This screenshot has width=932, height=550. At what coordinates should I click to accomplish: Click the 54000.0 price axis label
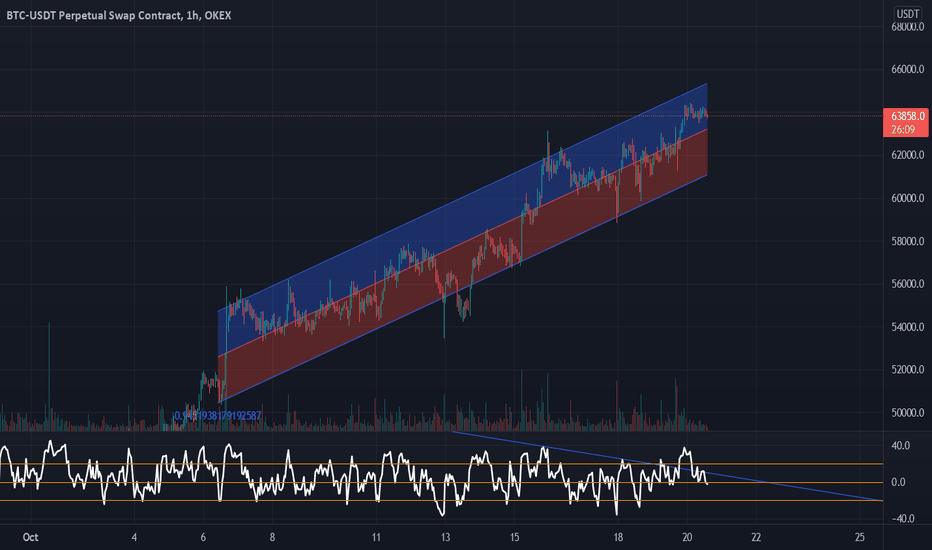[908, 327]
